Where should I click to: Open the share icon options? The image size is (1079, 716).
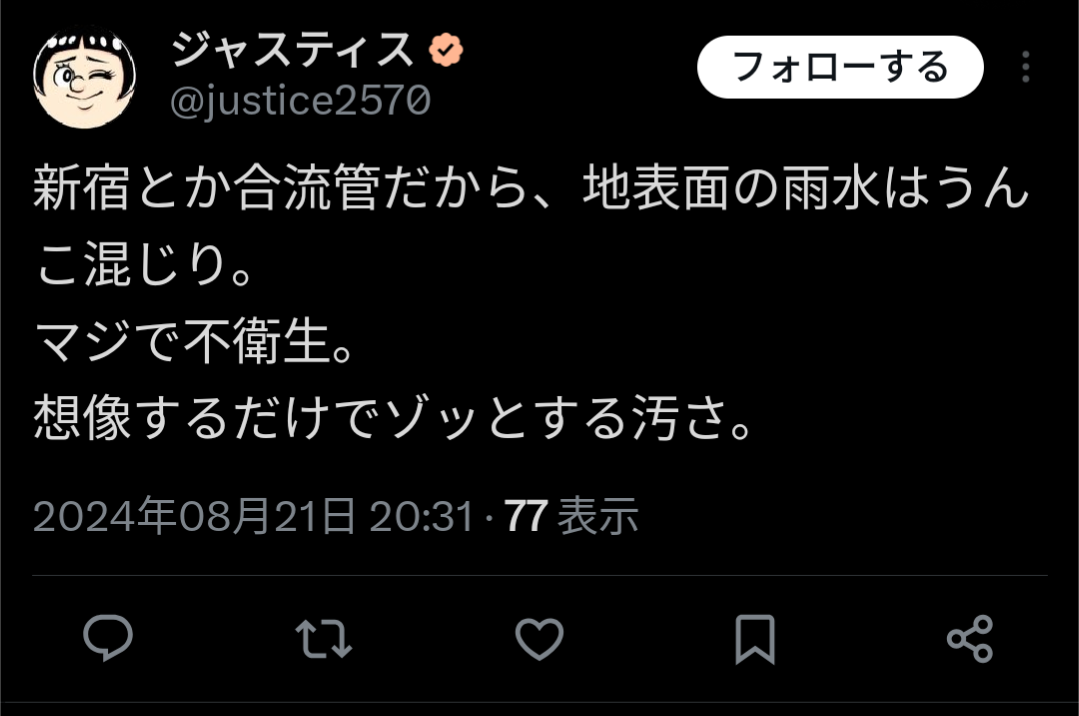tap(970, 639)
